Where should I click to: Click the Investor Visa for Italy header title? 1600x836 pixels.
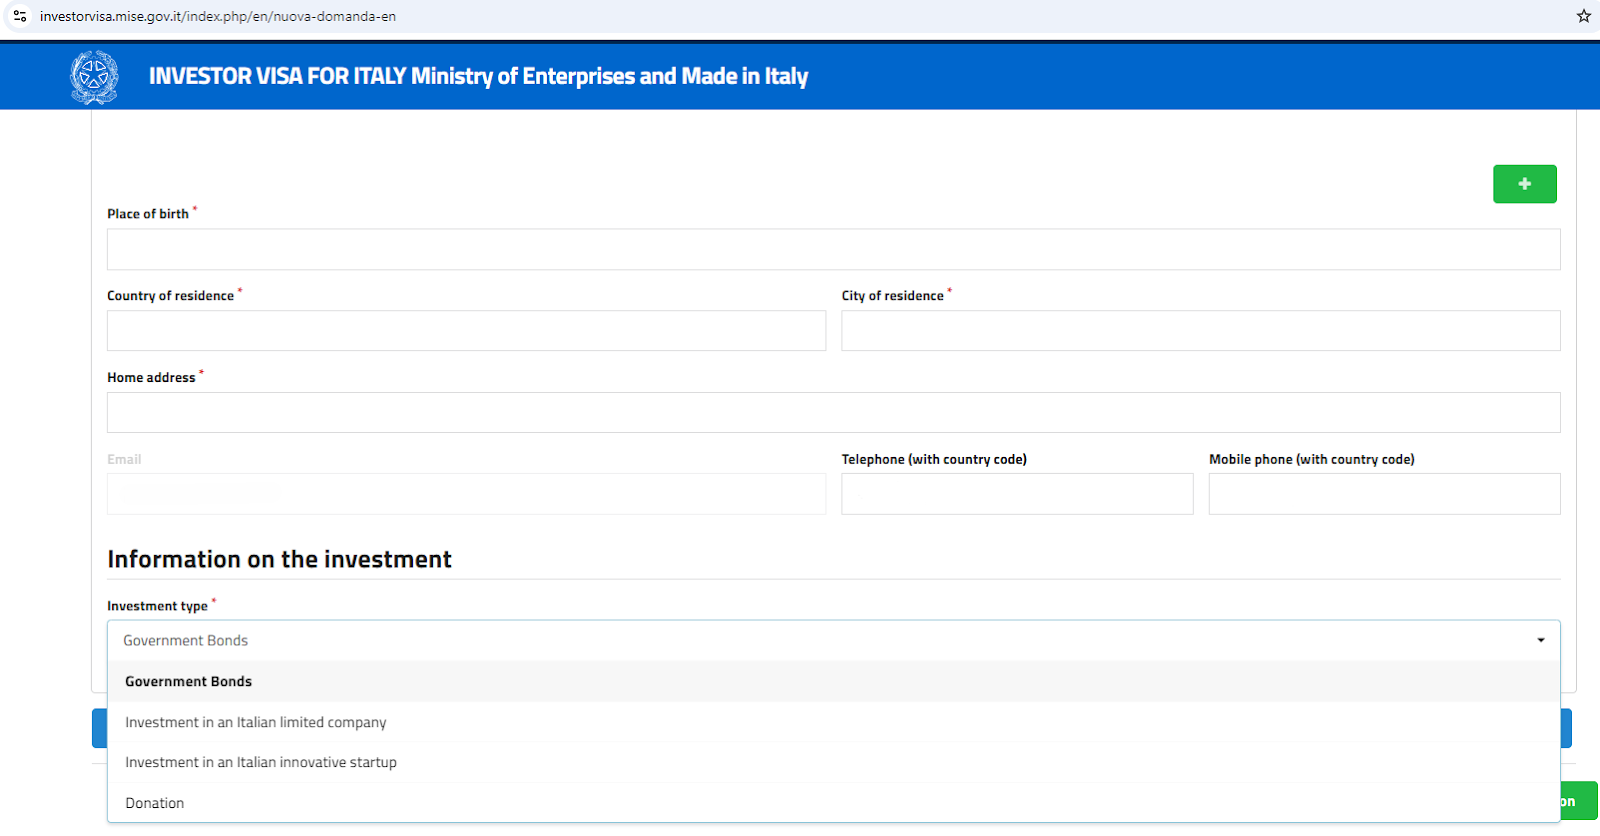(x=478, y=77)
